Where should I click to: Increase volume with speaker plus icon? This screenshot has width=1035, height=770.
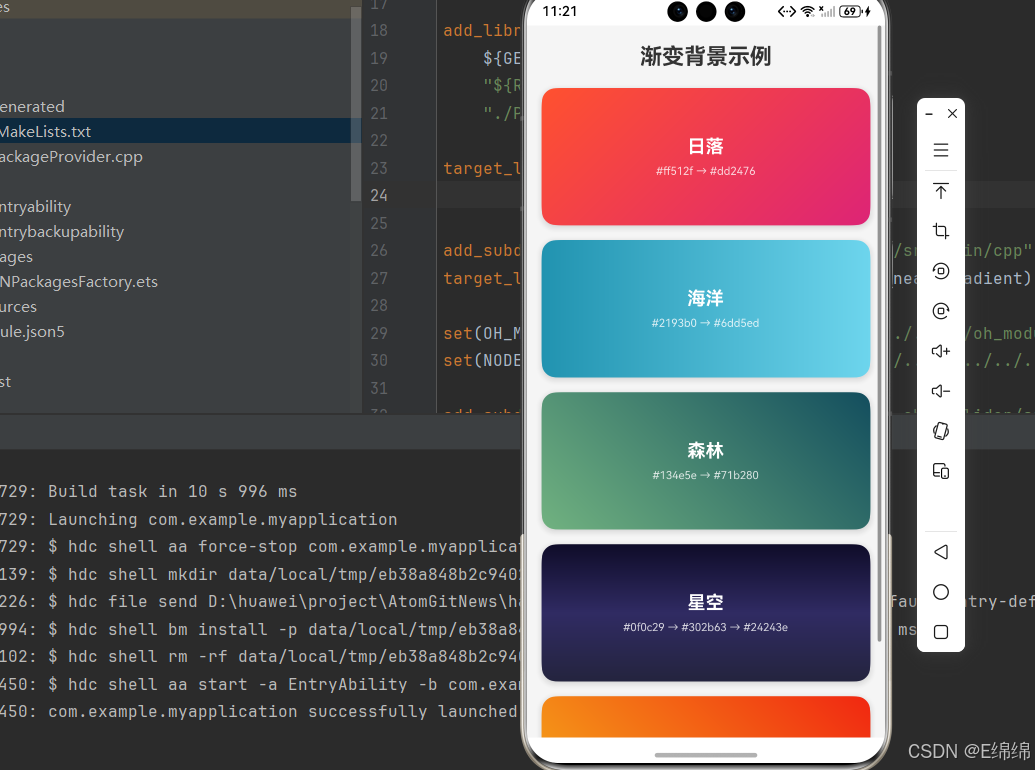click(941, 351)
